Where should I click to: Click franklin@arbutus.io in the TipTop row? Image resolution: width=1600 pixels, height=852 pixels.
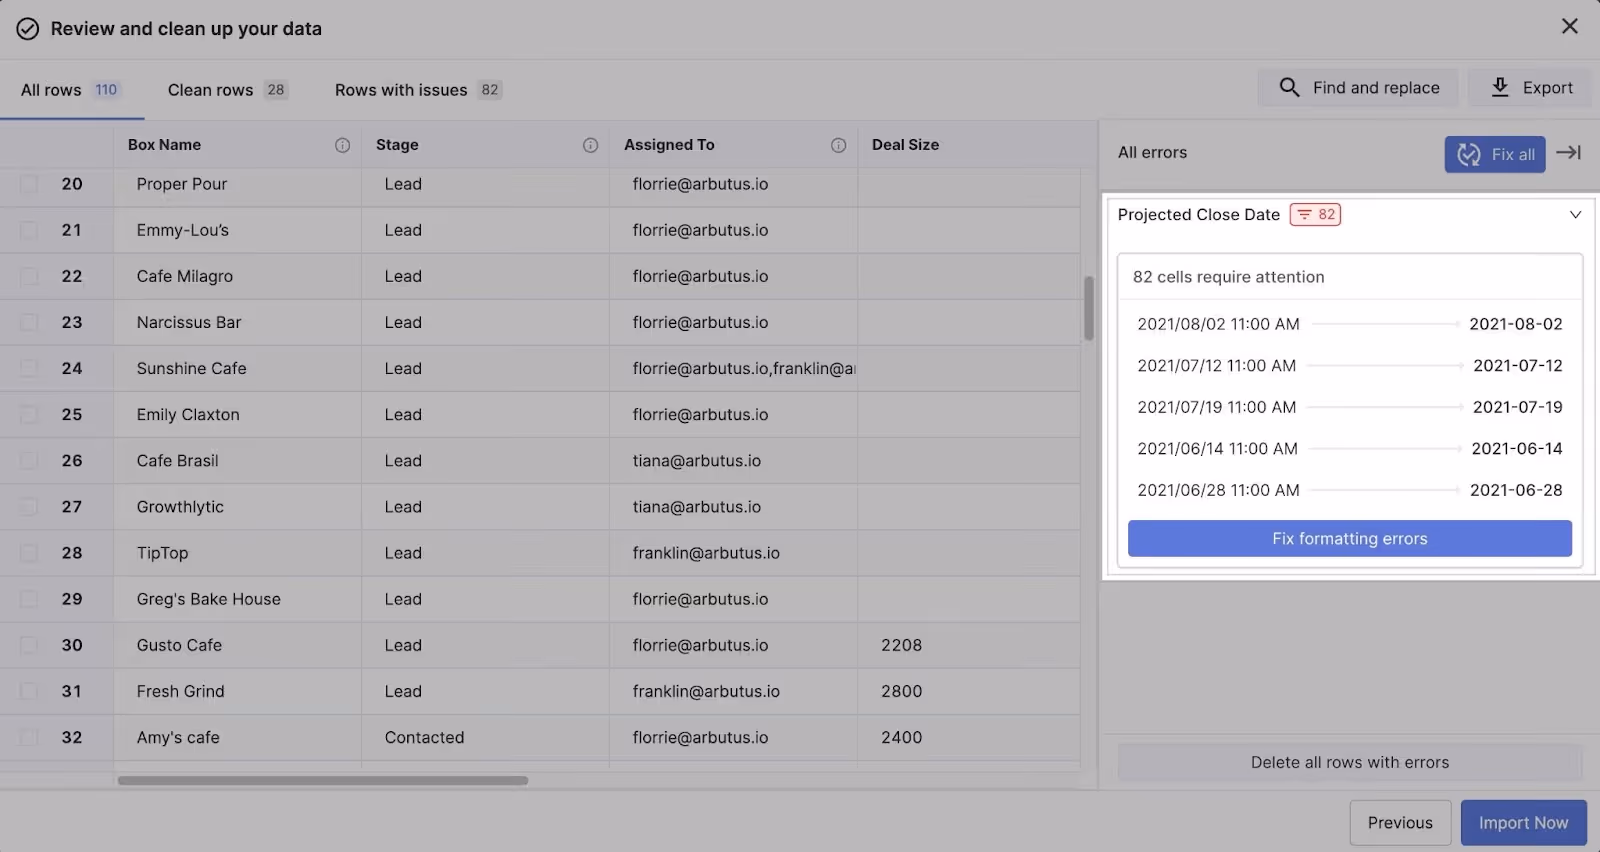pos(706,553)
